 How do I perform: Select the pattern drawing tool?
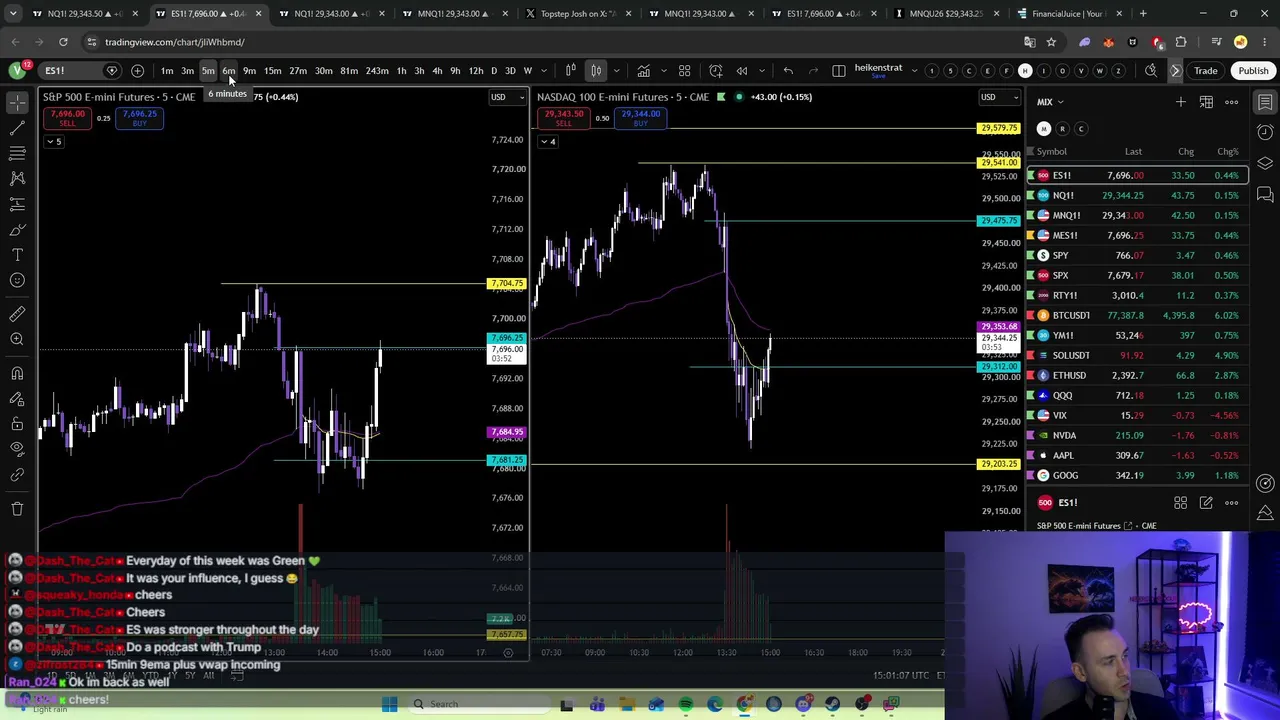(17, 178)
